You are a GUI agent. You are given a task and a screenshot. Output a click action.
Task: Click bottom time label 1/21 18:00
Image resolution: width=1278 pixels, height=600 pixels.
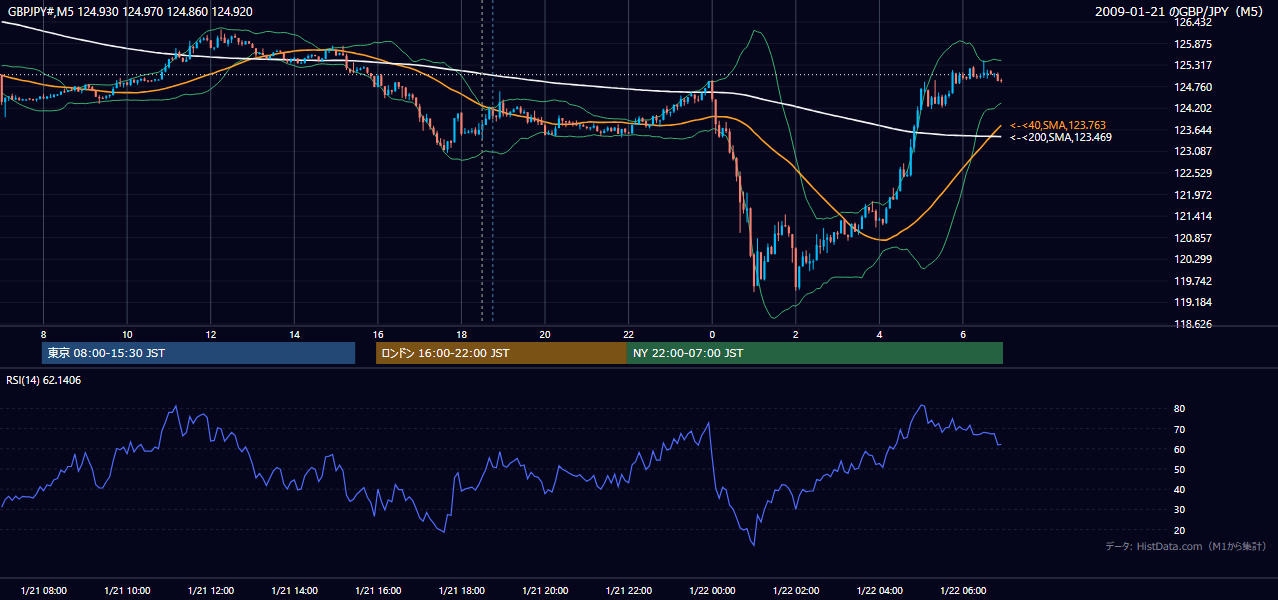tap(461, 591)
